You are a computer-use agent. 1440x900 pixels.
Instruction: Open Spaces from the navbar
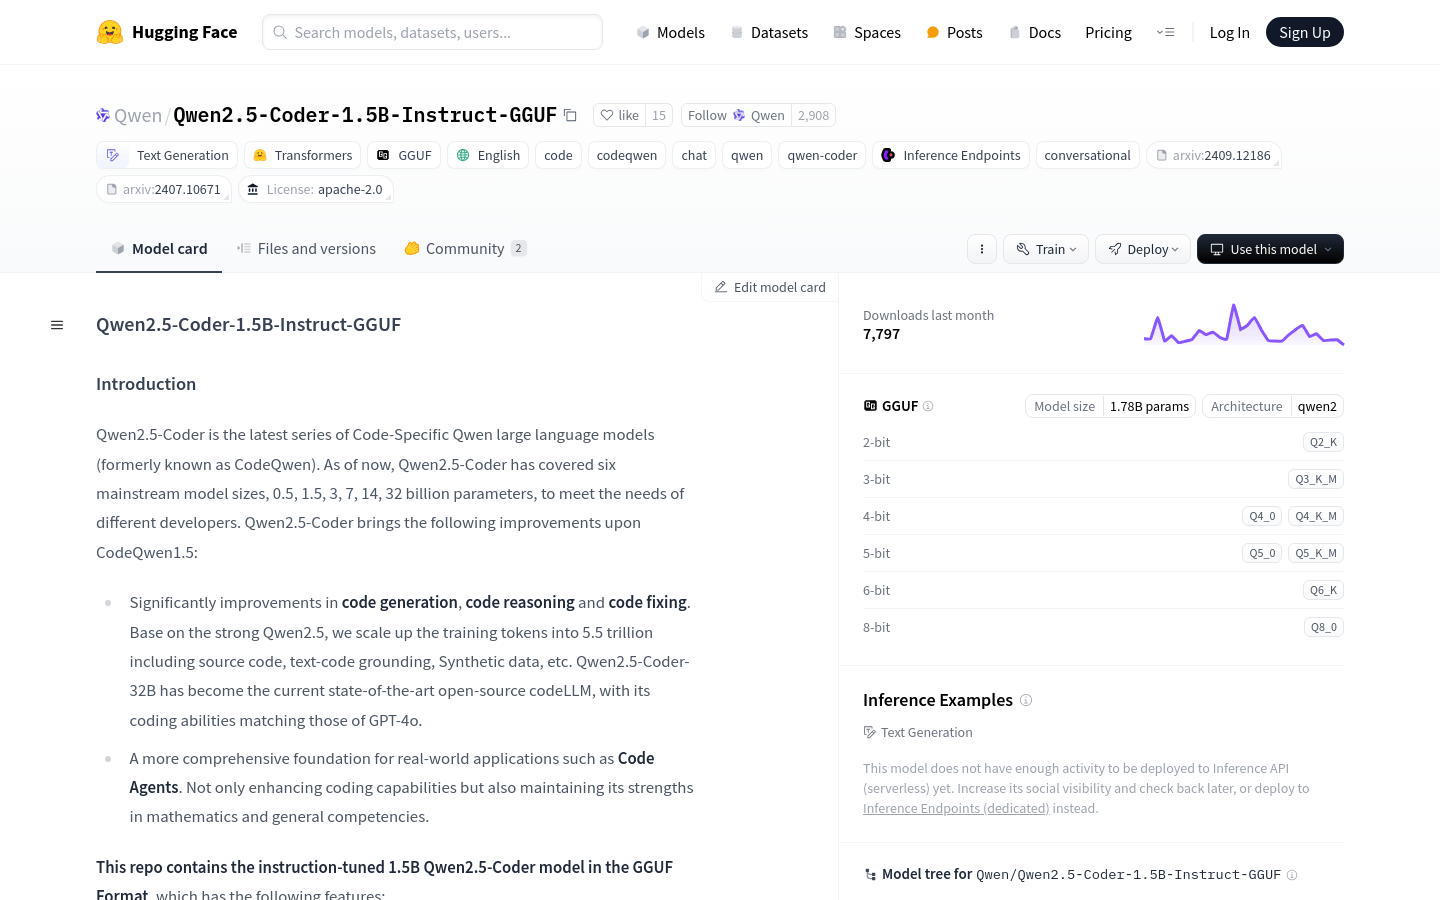coord(867,32)
